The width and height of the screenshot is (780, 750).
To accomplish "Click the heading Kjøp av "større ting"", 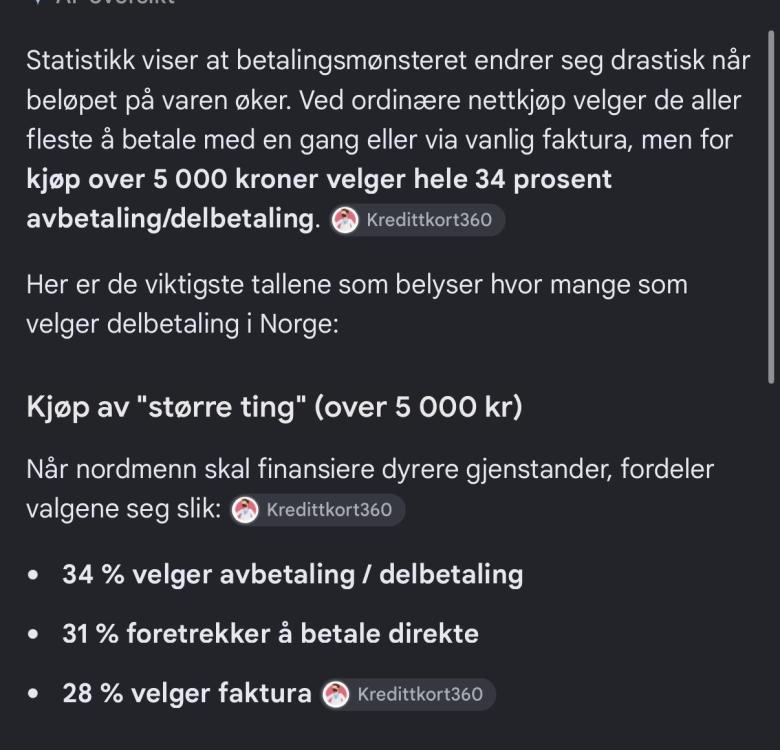I will point(275,407).
